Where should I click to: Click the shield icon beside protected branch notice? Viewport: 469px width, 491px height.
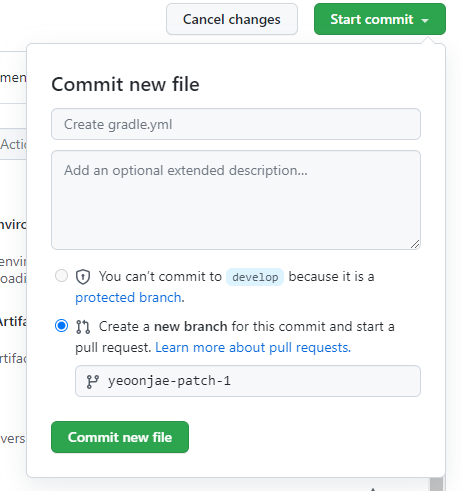pyautogui.click(x=83, y=277)
